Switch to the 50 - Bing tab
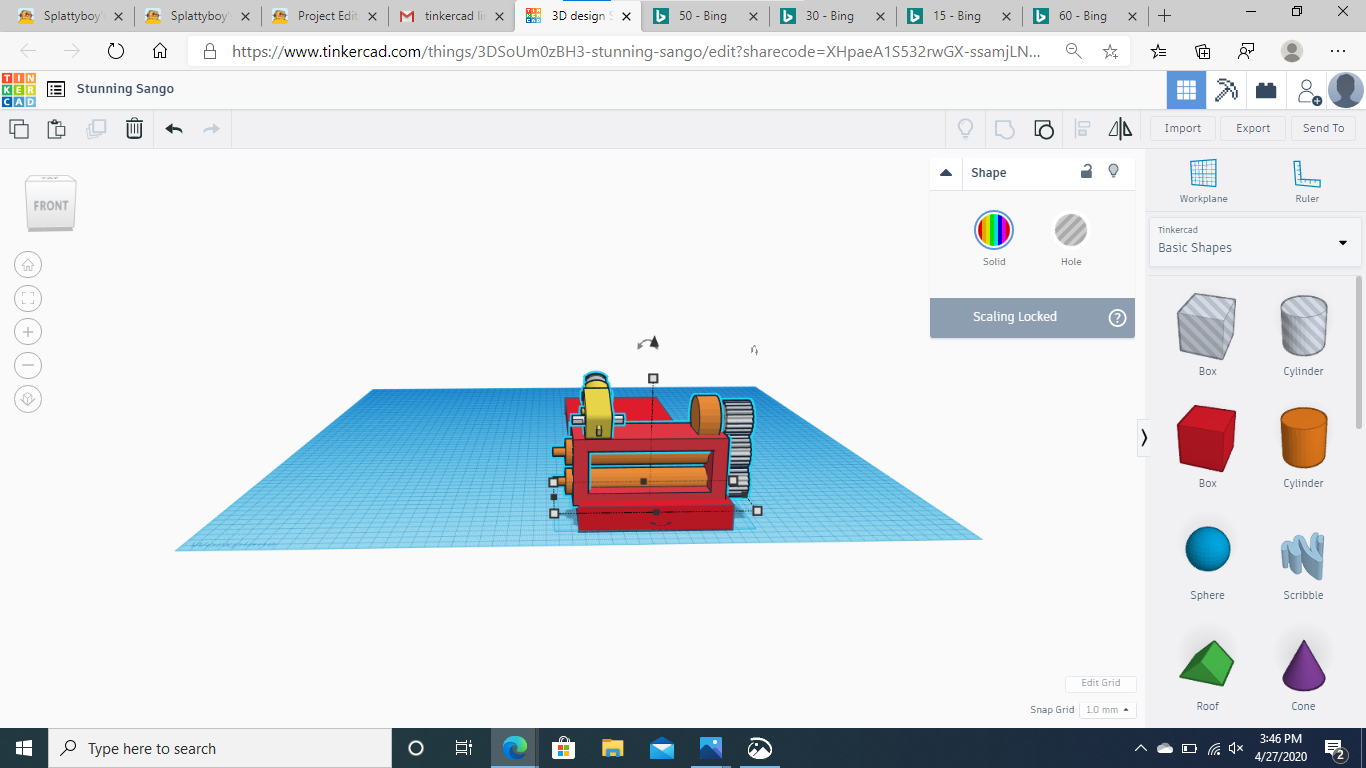The width and height of the screenshot is (1366, 768). pos(705,16)
